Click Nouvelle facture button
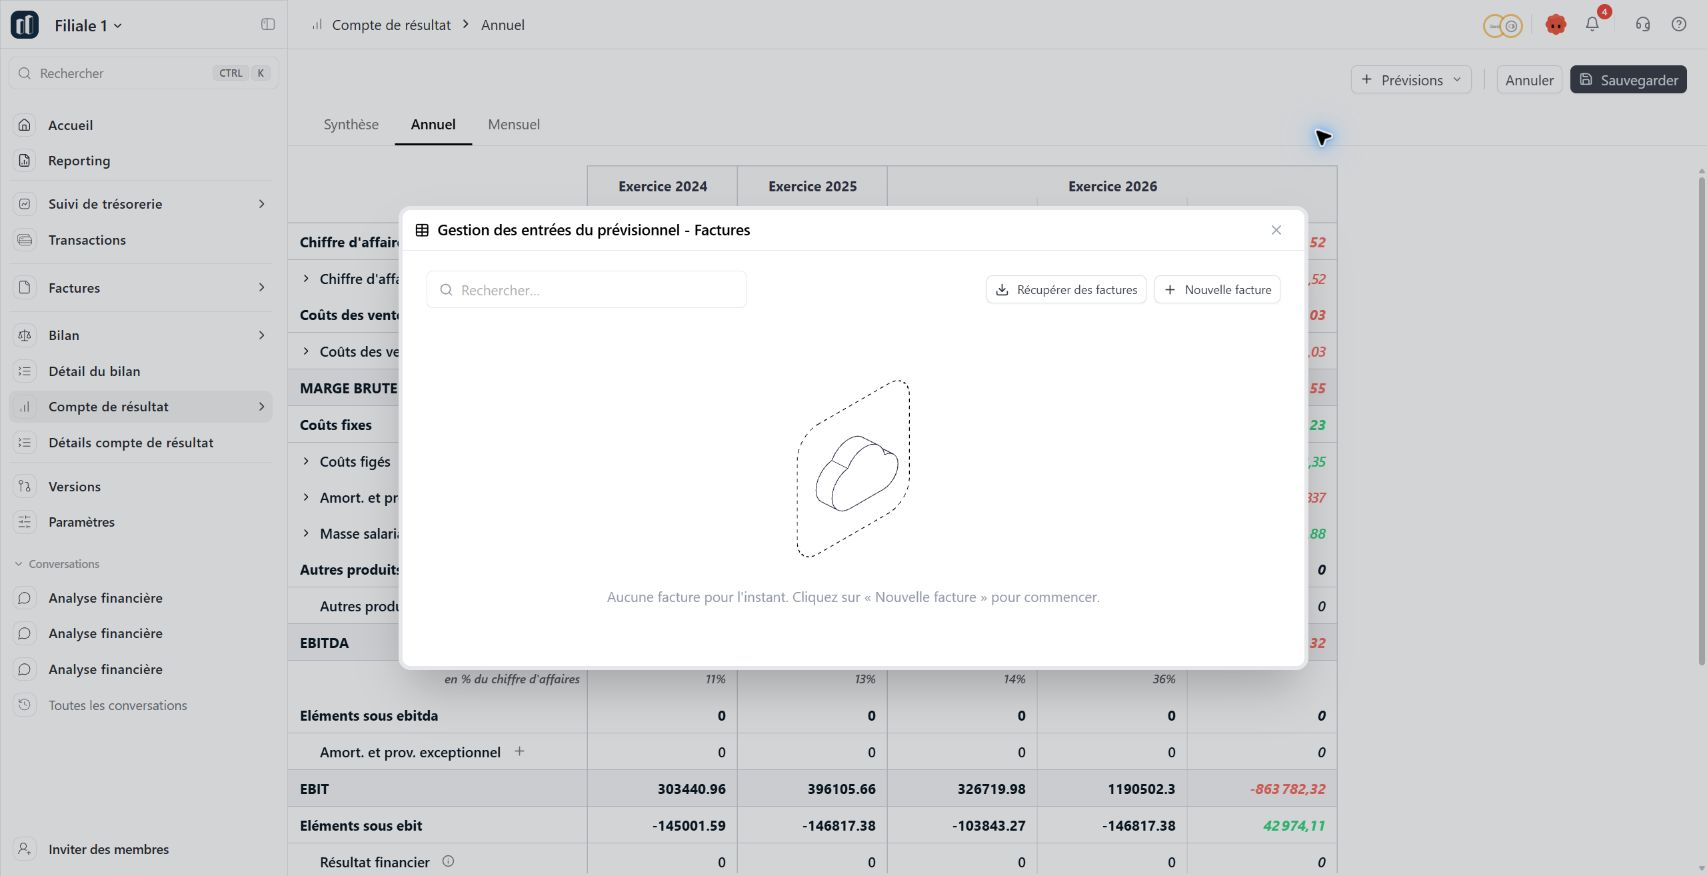The height and width of the screenshot is (876, 1707). pos(1217,290)
